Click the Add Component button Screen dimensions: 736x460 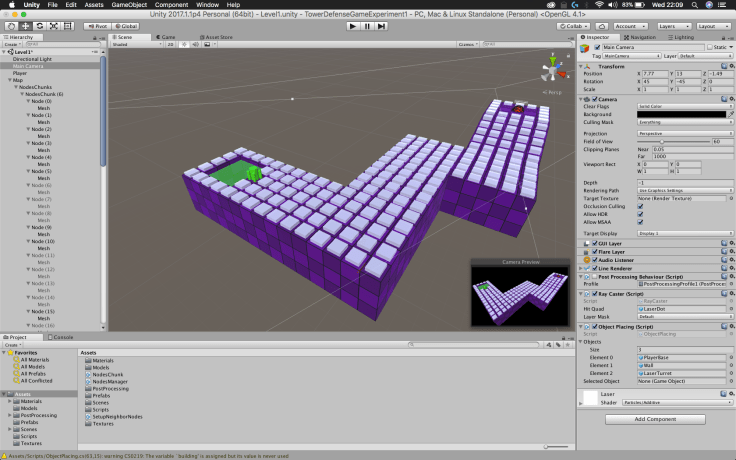[x=655, y=419]
